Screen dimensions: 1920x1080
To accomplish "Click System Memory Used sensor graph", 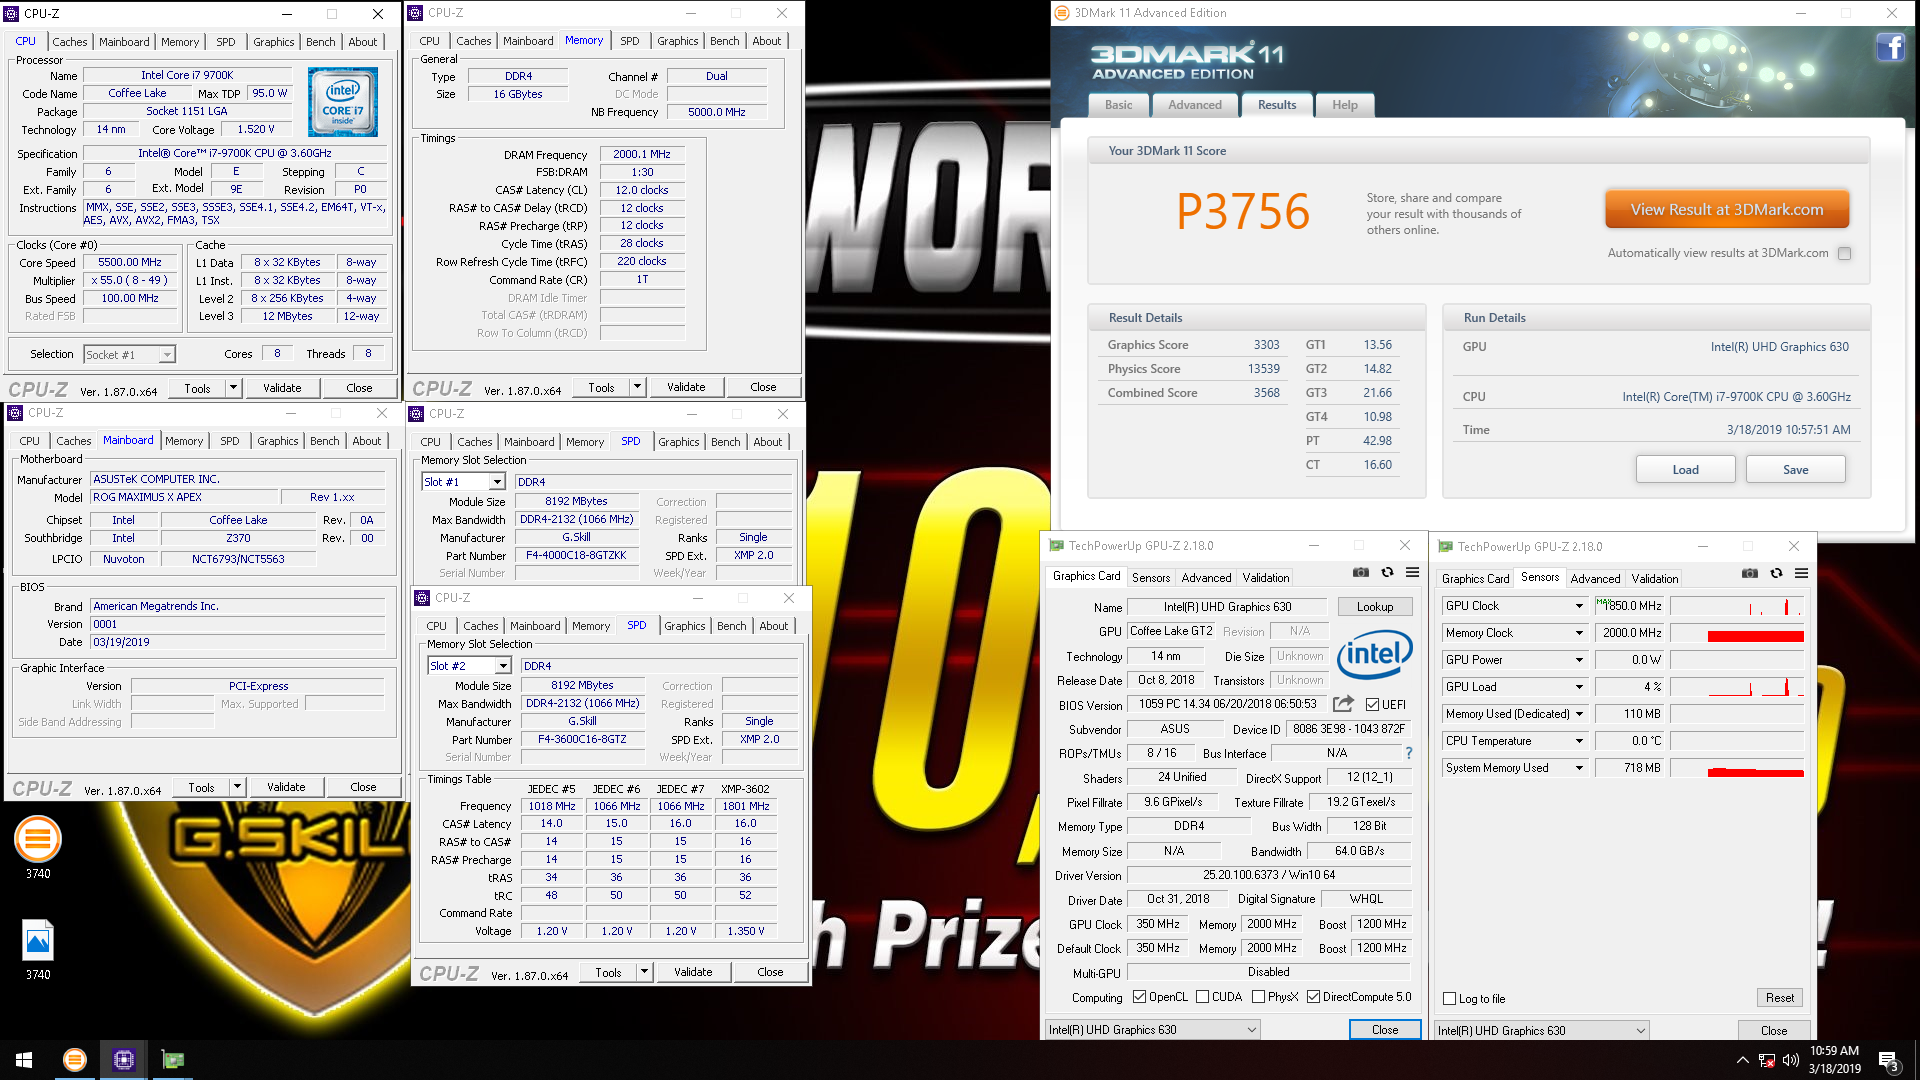I will point(1737,768).
